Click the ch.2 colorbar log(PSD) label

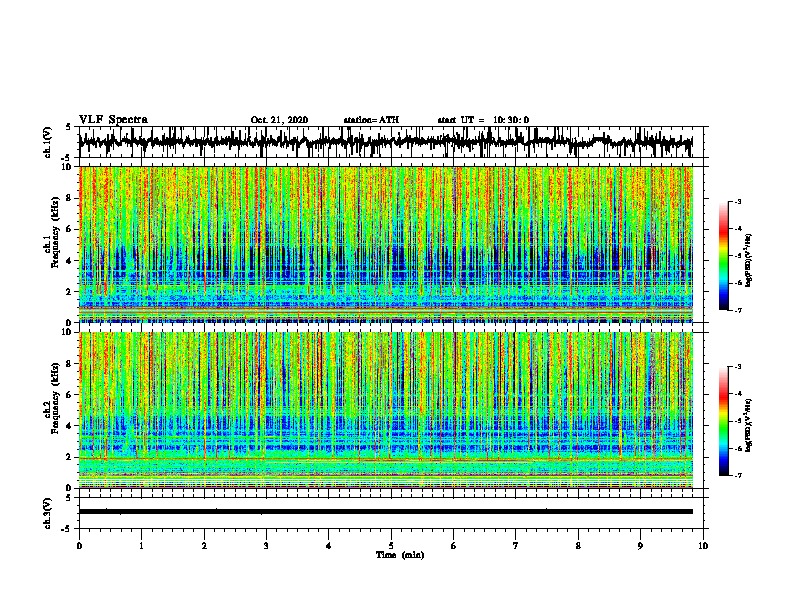749,425
